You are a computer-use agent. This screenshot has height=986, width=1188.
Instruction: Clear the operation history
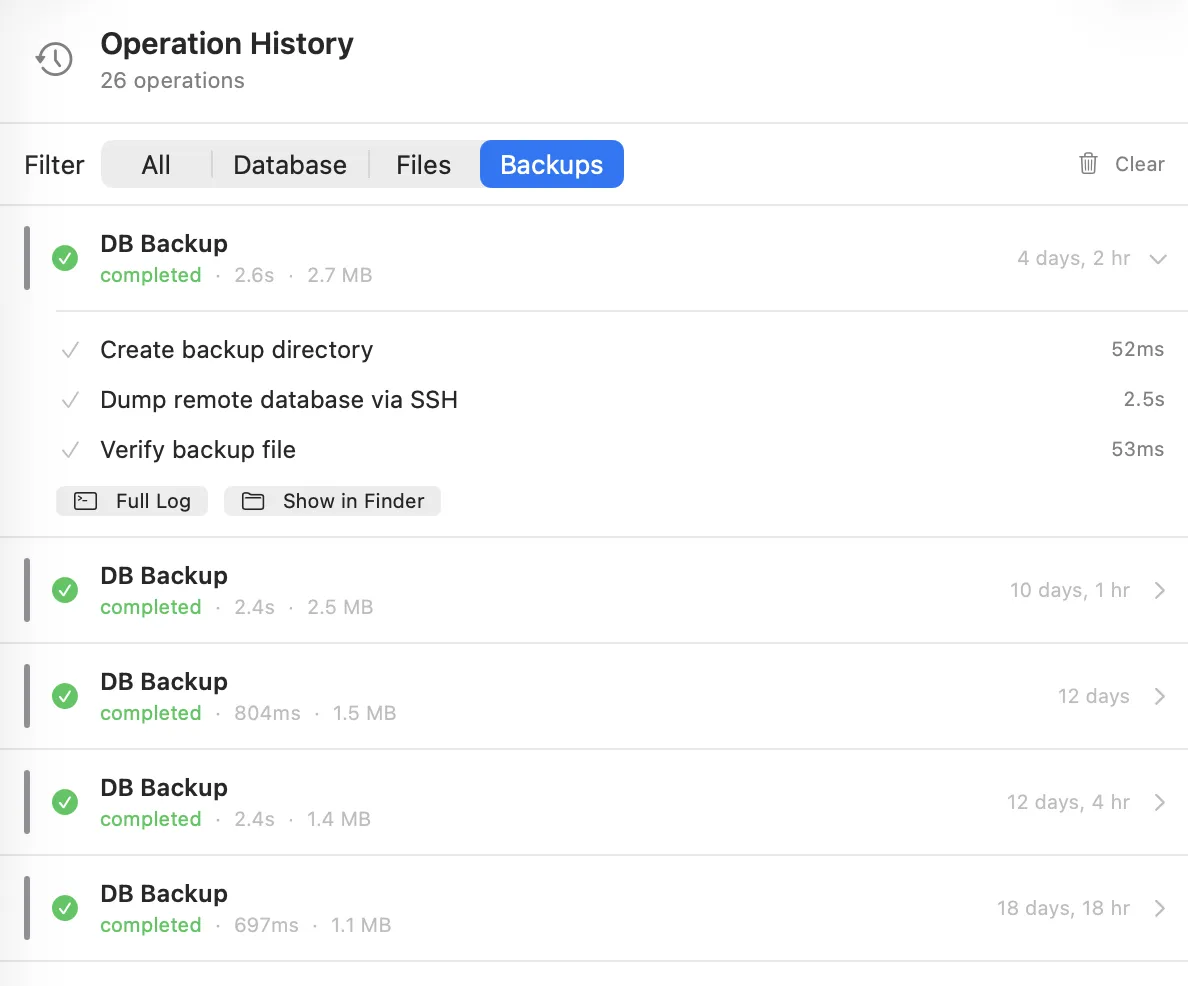pyautogui.click(x=1121, y=164)
